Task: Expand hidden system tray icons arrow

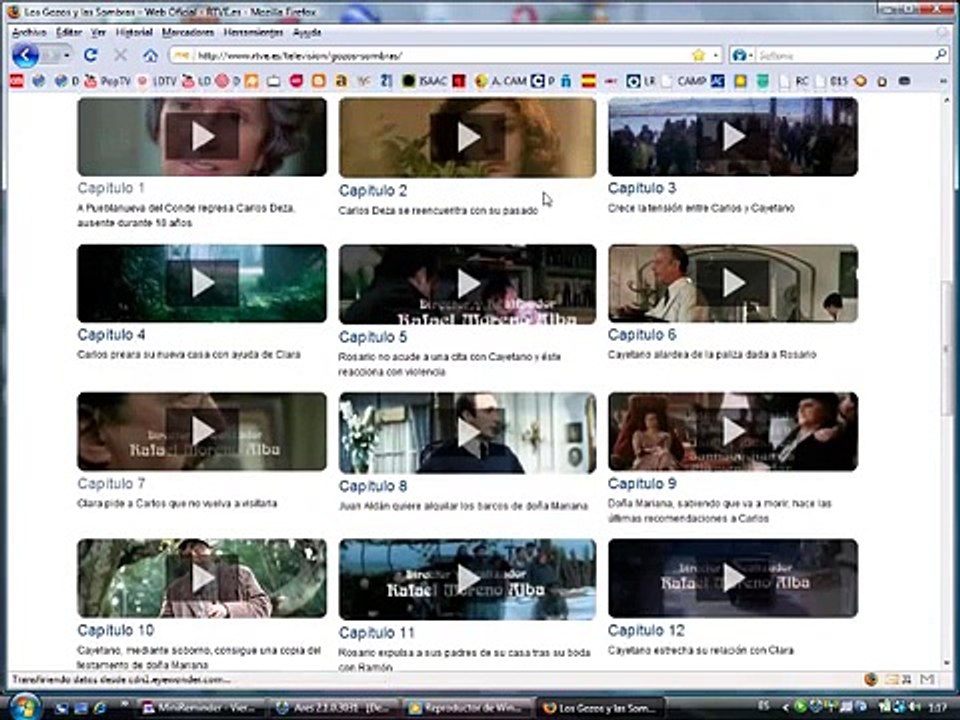Action: click(x=786, y=708)
